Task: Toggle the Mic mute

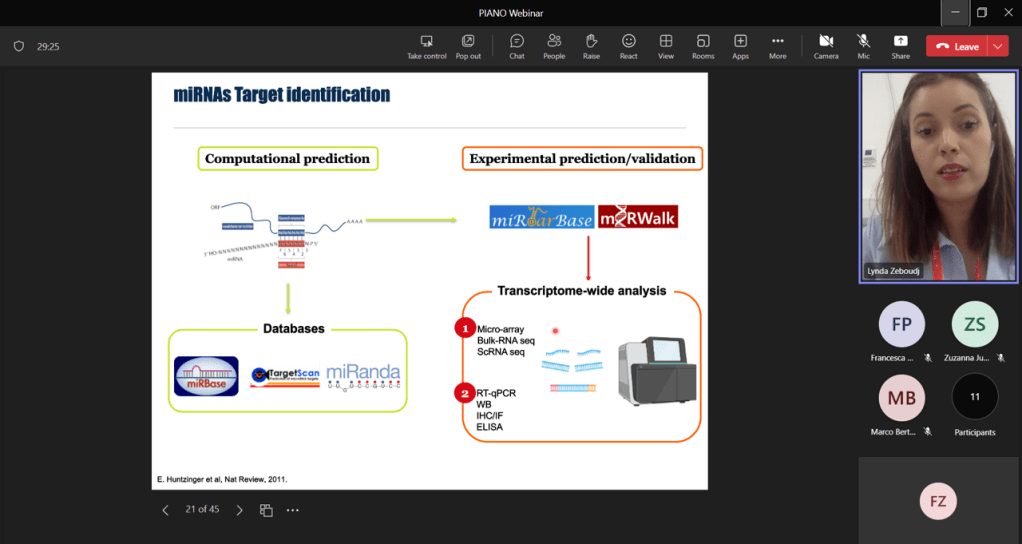Action: pyautogui.click(x=863, y=46)
